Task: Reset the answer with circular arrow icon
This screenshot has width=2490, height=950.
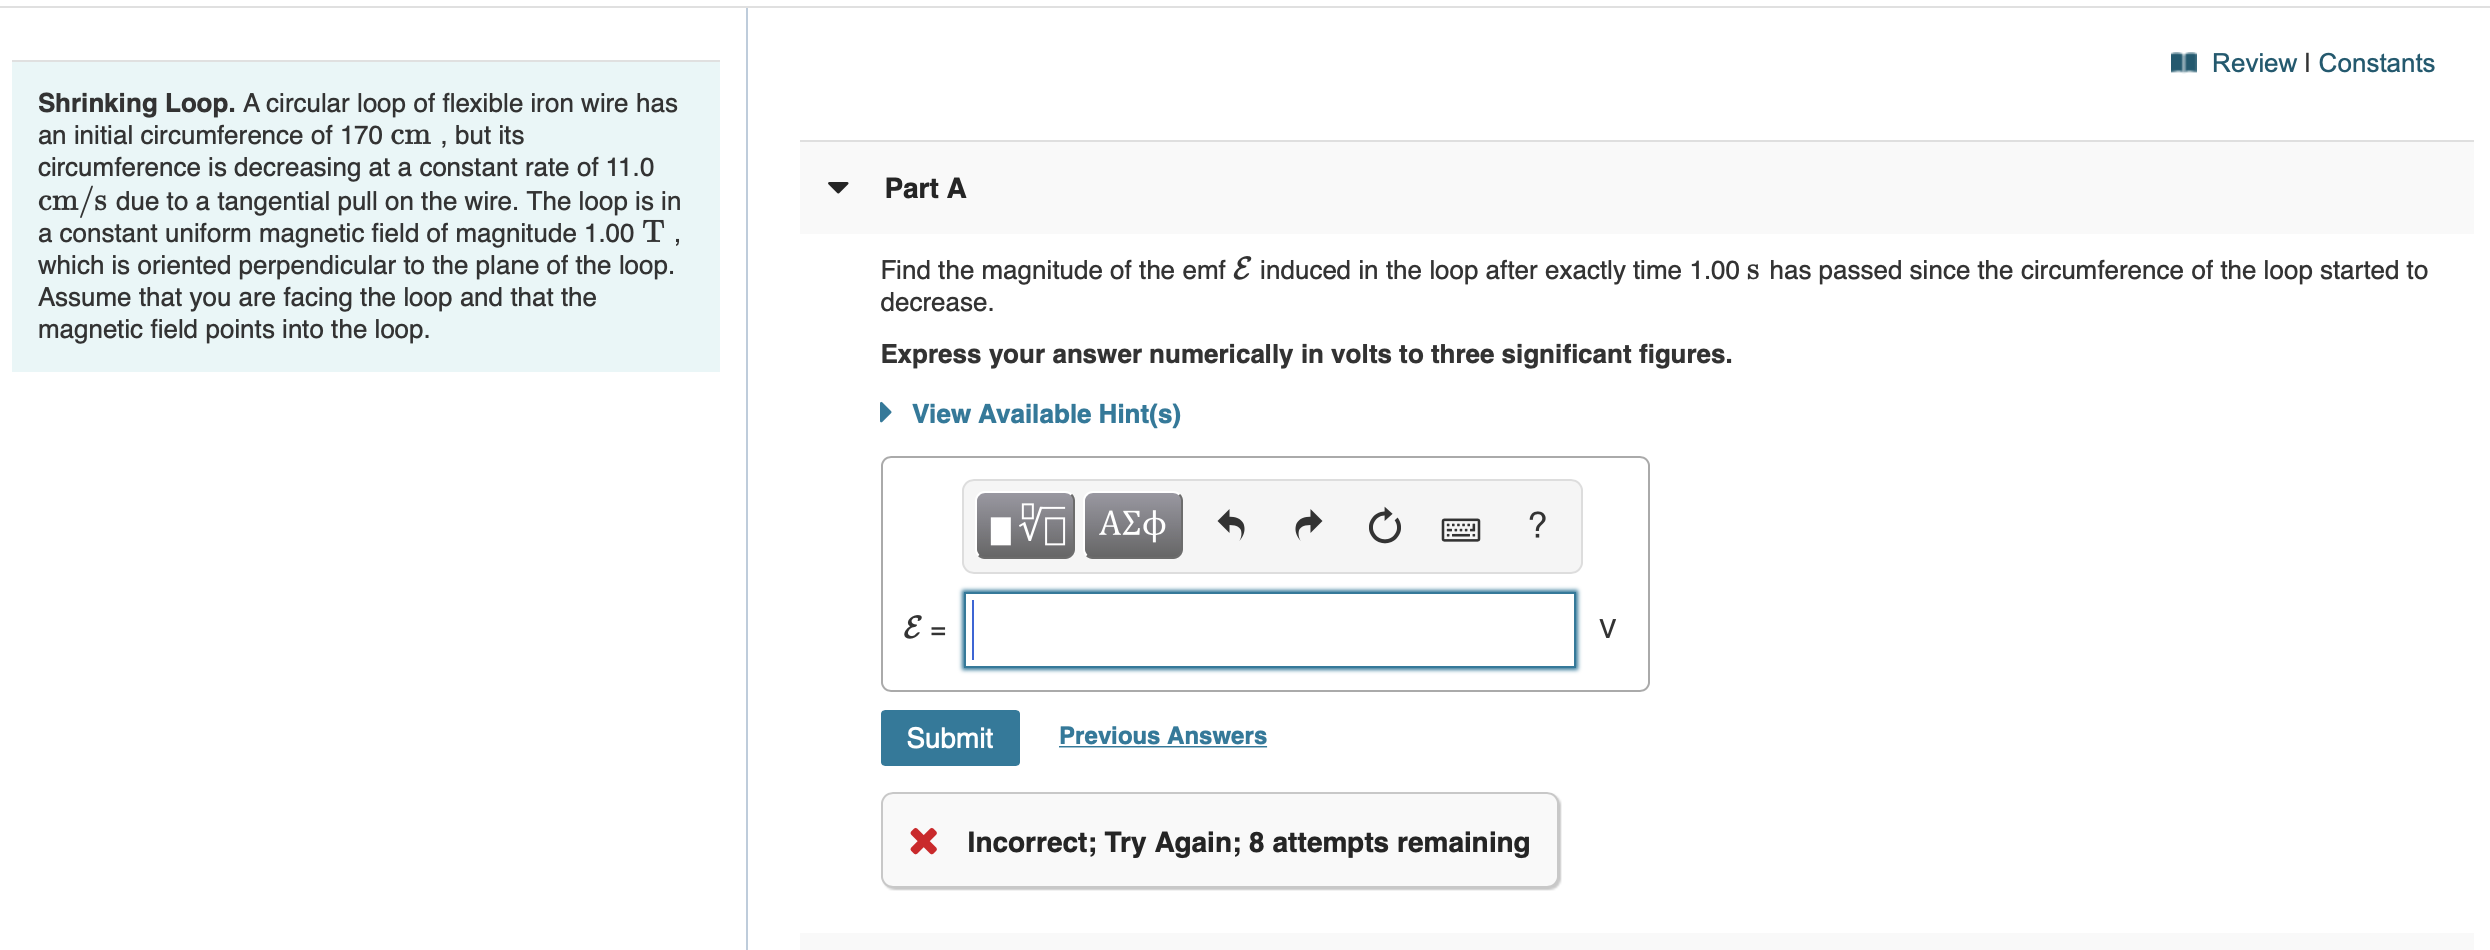Action: coord(1385,525)
